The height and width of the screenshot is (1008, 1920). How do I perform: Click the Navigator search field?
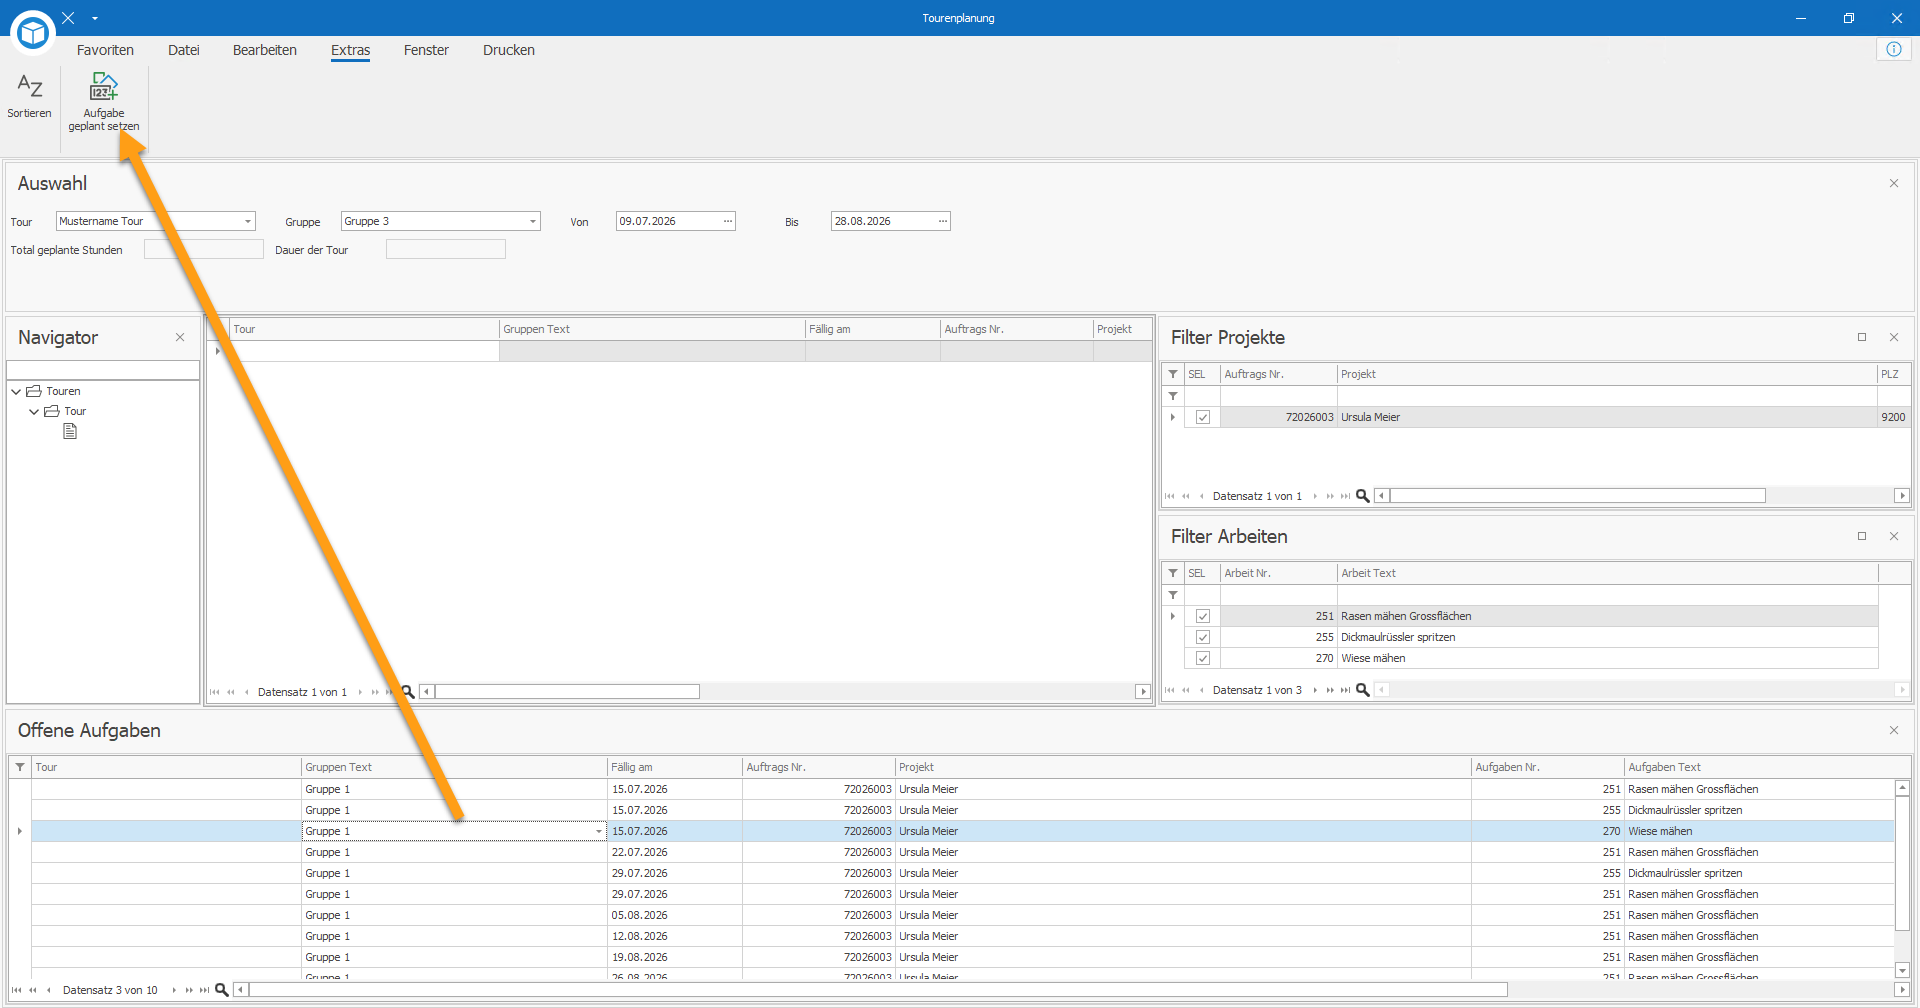103,370
